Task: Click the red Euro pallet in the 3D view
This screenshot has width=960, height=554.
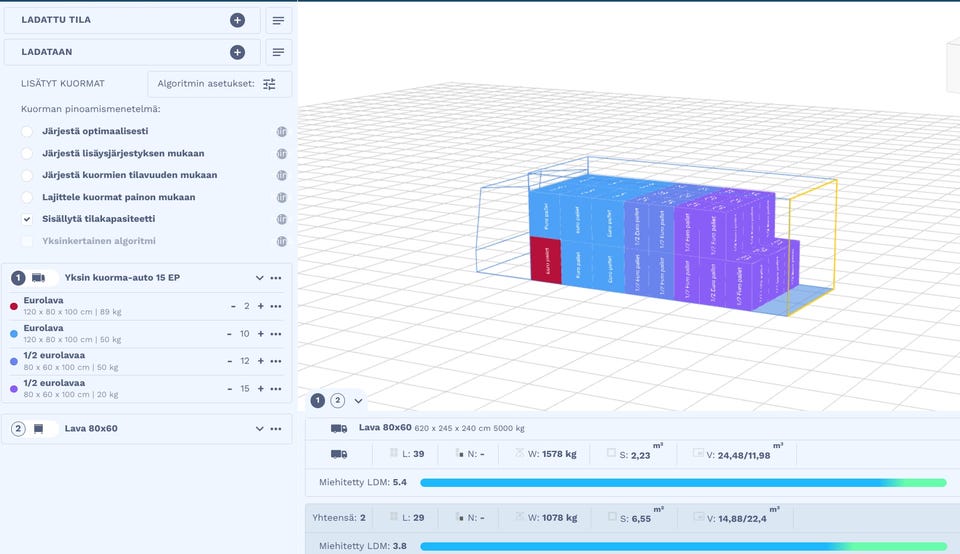Action: click(x=545, y=260)
